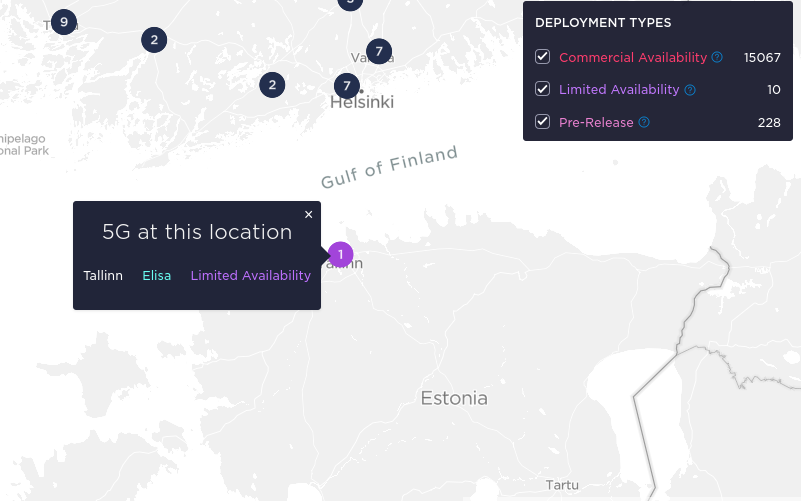801x501 pixels.
Task: Show help for Commercial Availability
Action: (x=717, y=57)
